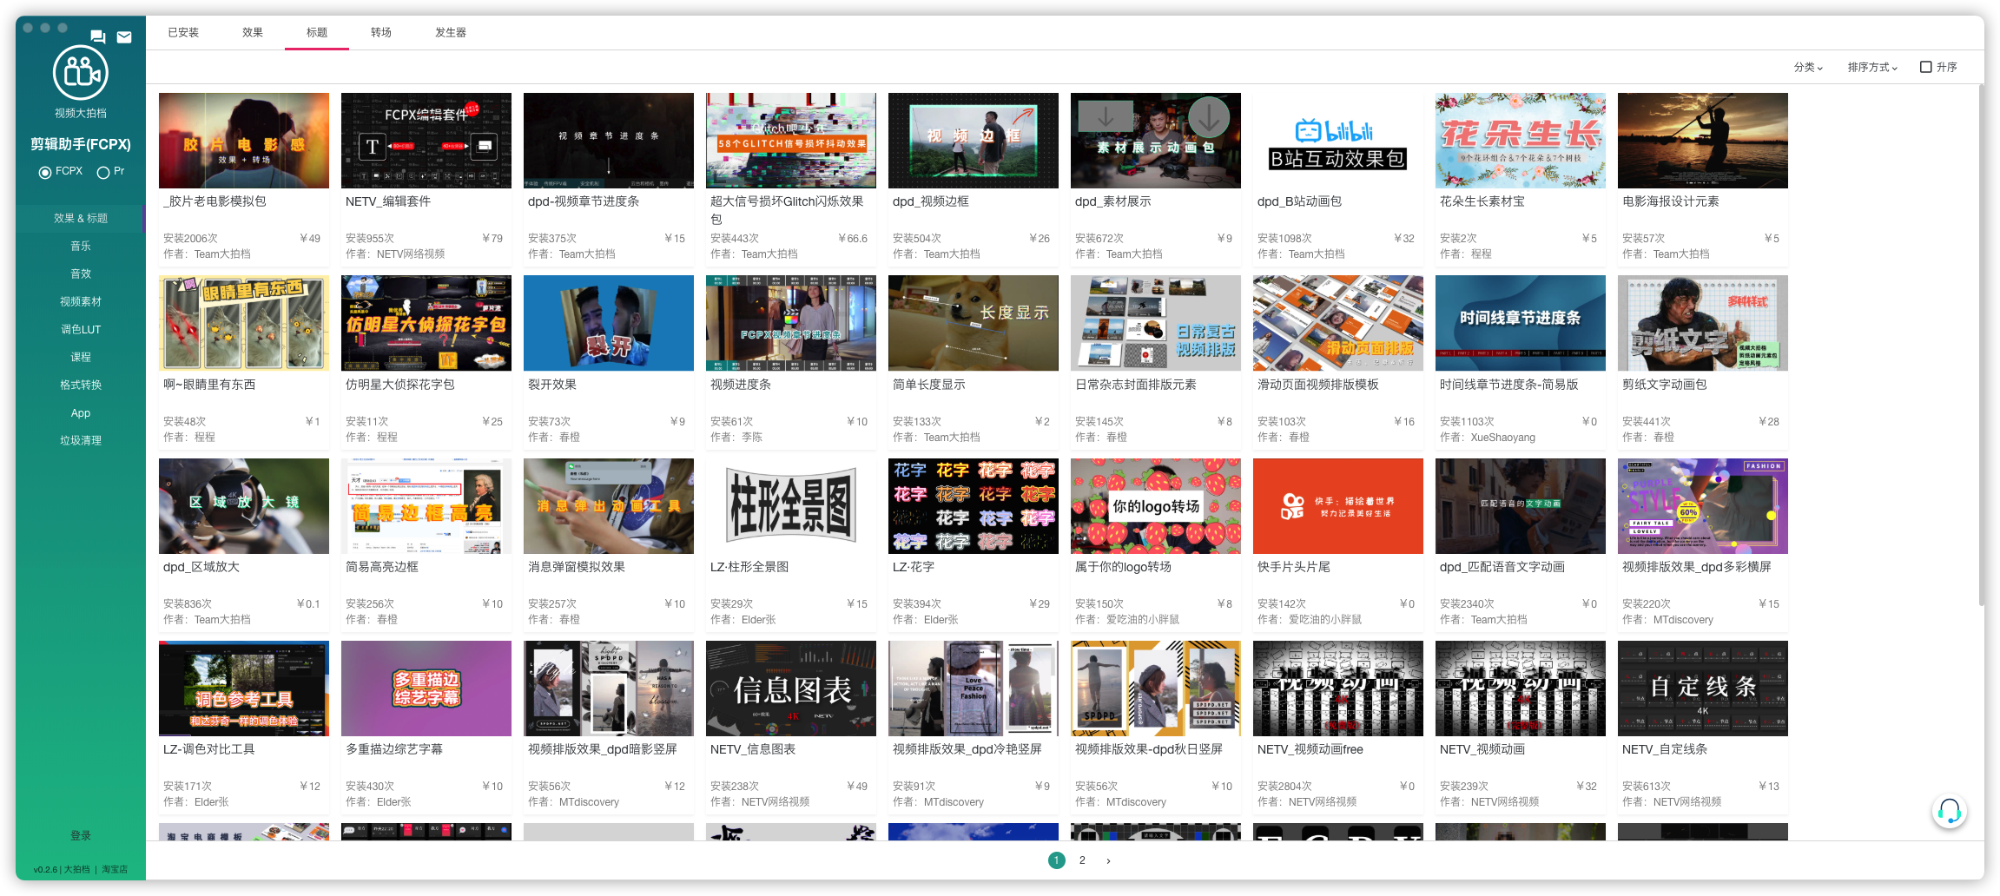Click the 视频大拍档 camera logo
Viewport: 2000px width, 896px height.
80,73
